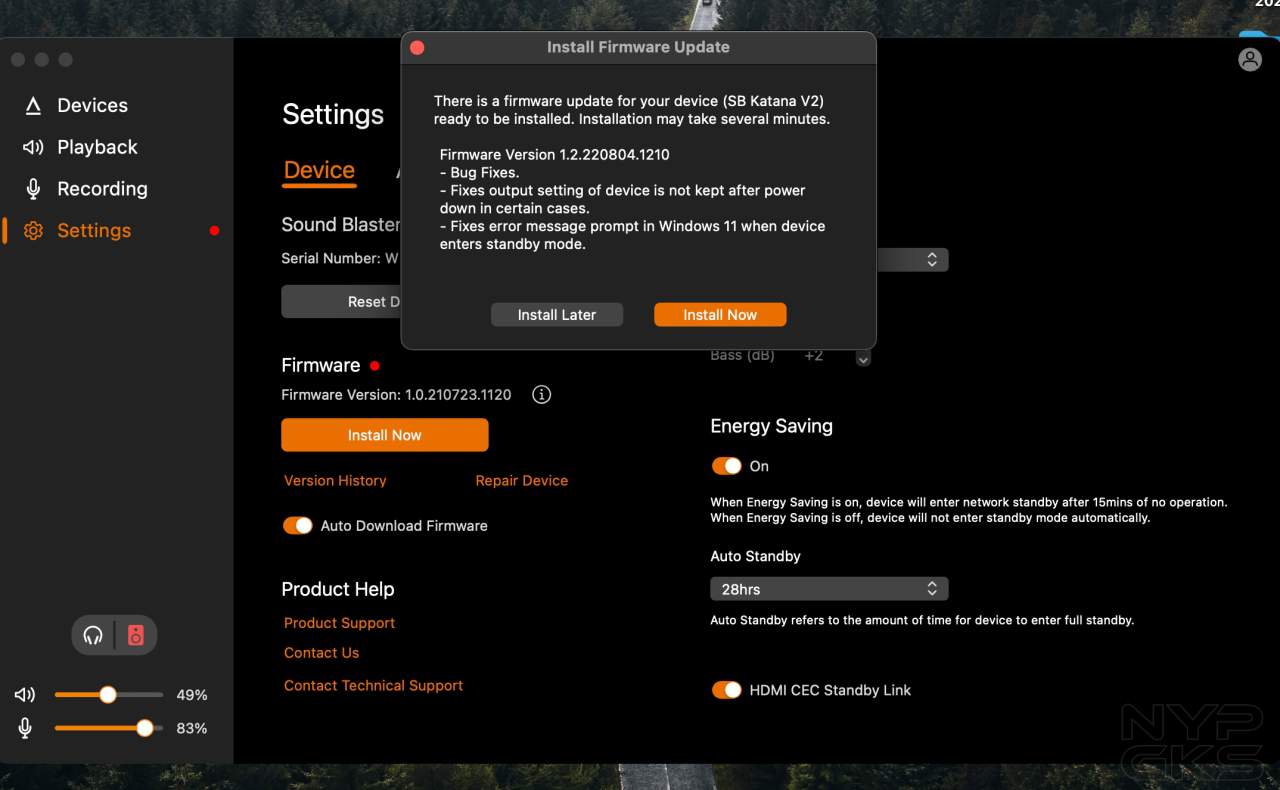This screenshot has width=1280, height=790.
Task: Click the Reset Device button
Action: [342, 301]
